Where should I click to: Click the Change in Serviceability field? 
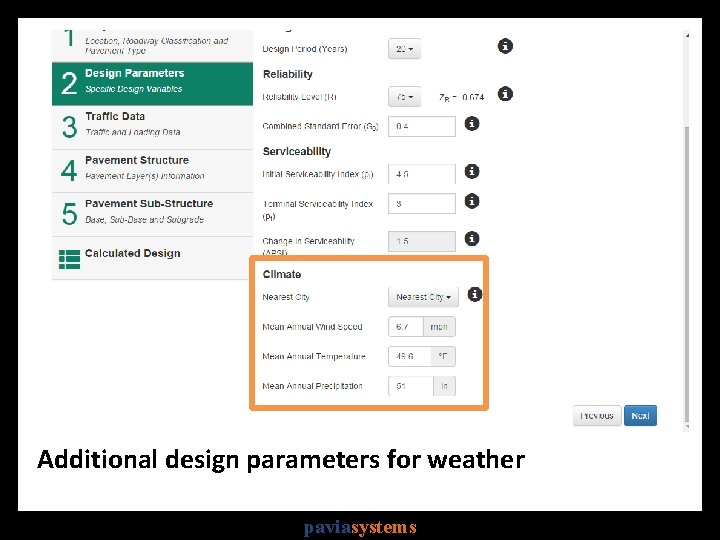422,241
